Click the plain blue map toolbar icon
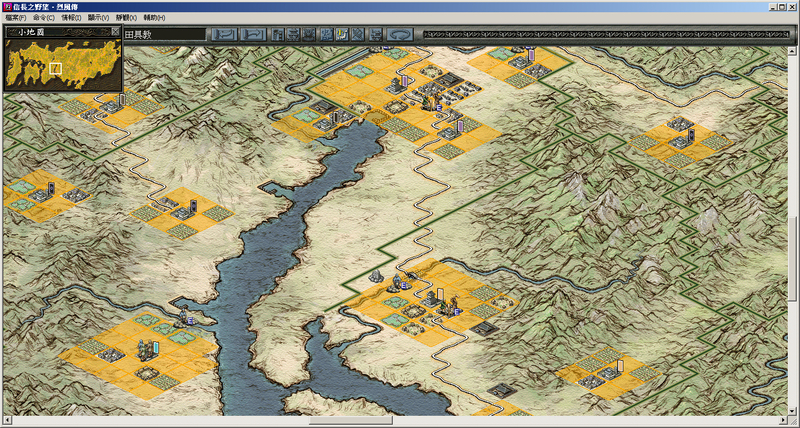 [x=327, y=34]
